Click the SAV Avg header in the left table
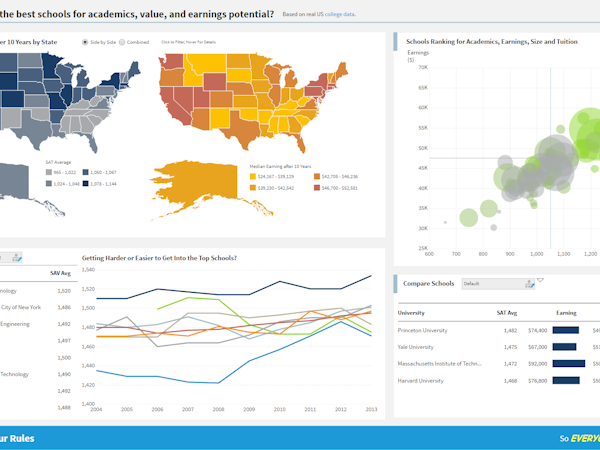Viewport: 600px width, 450px height. pyautogui.click(x=60, y=273)
